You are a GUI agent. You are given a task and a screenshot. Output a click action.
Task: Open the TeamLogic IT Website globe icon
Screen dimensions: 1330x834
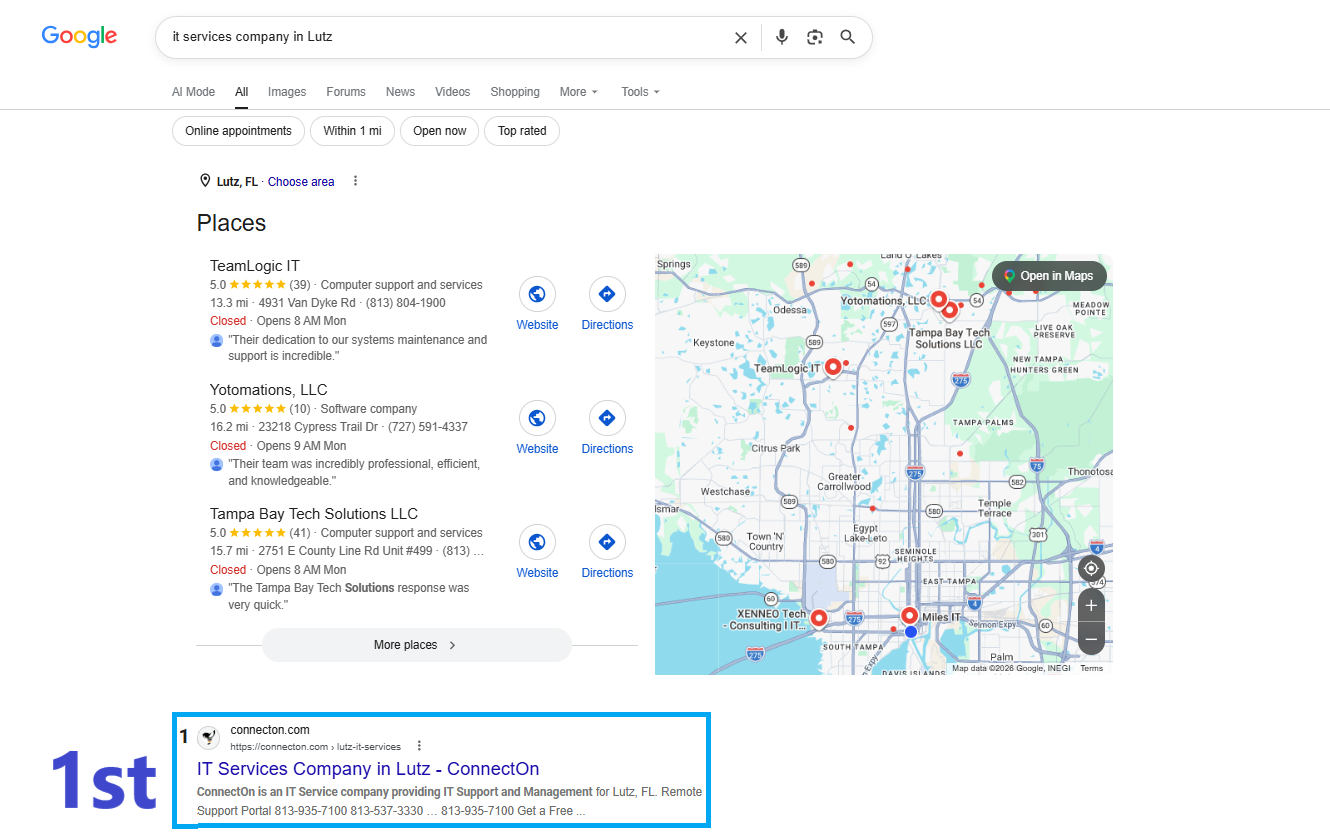(x=537, y=294)
